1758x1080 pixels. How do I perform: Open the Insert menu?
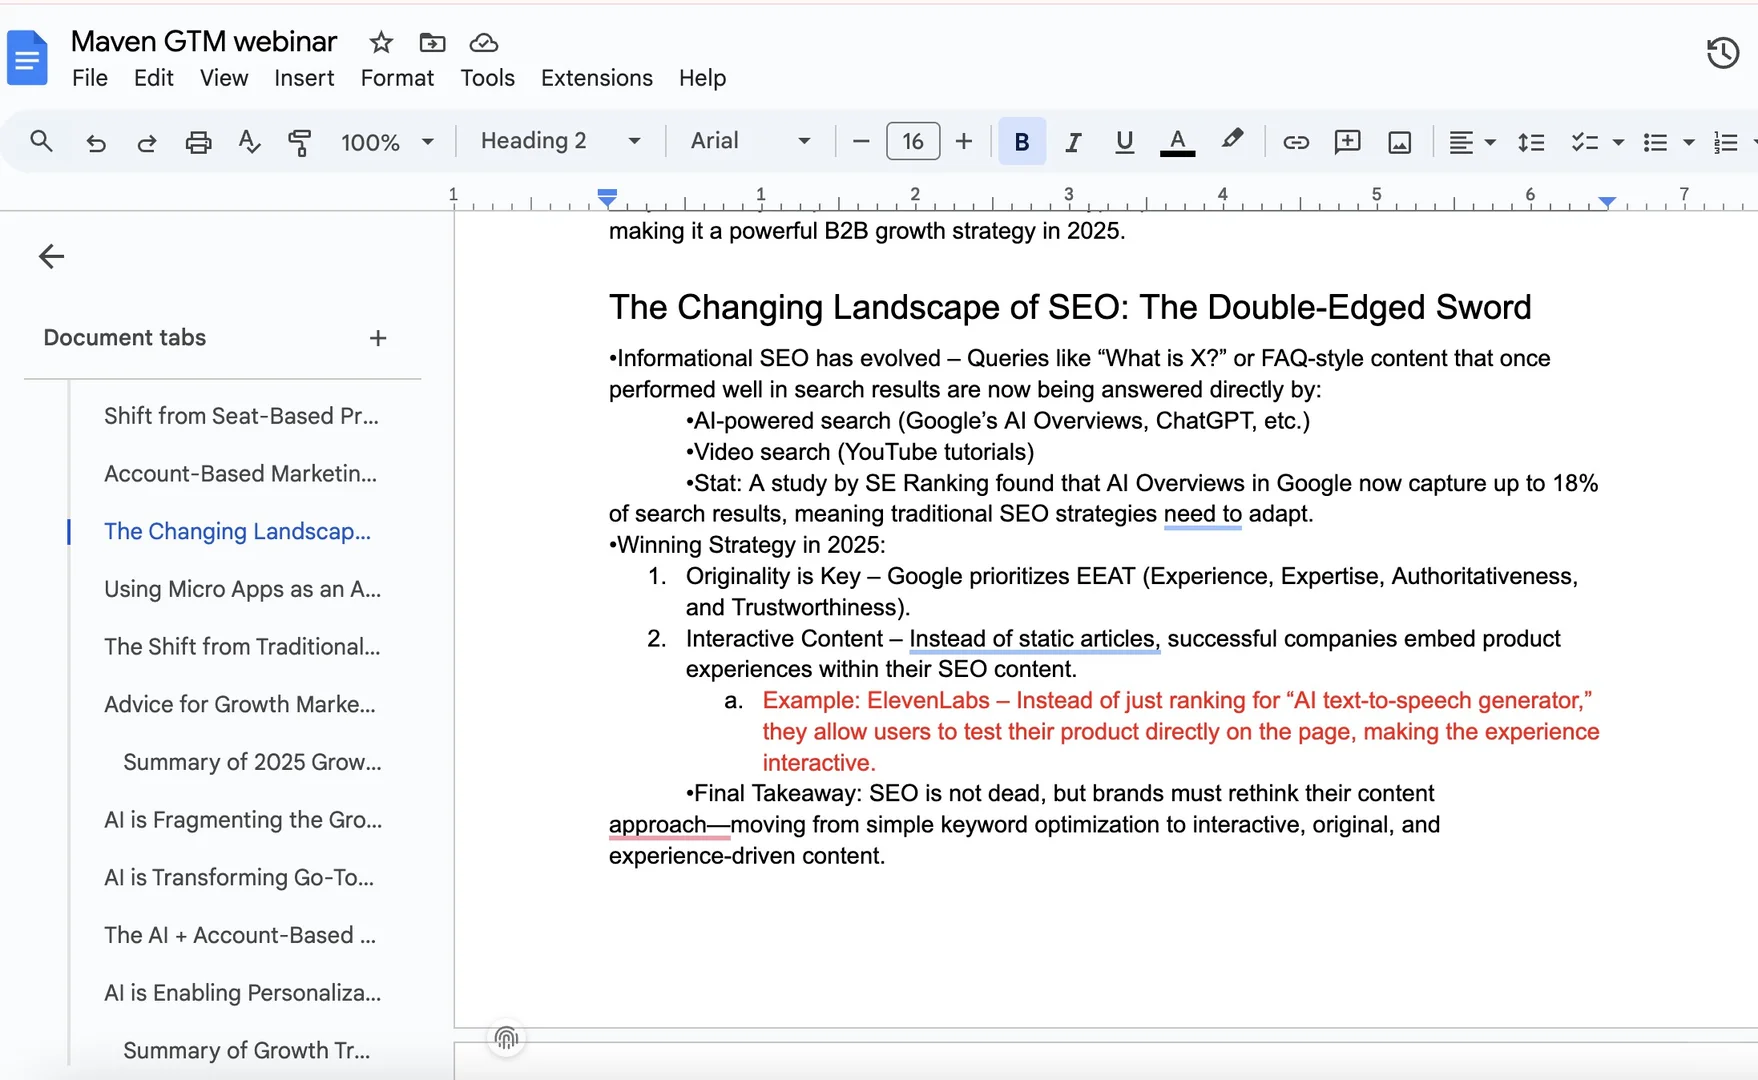point(305,78)
